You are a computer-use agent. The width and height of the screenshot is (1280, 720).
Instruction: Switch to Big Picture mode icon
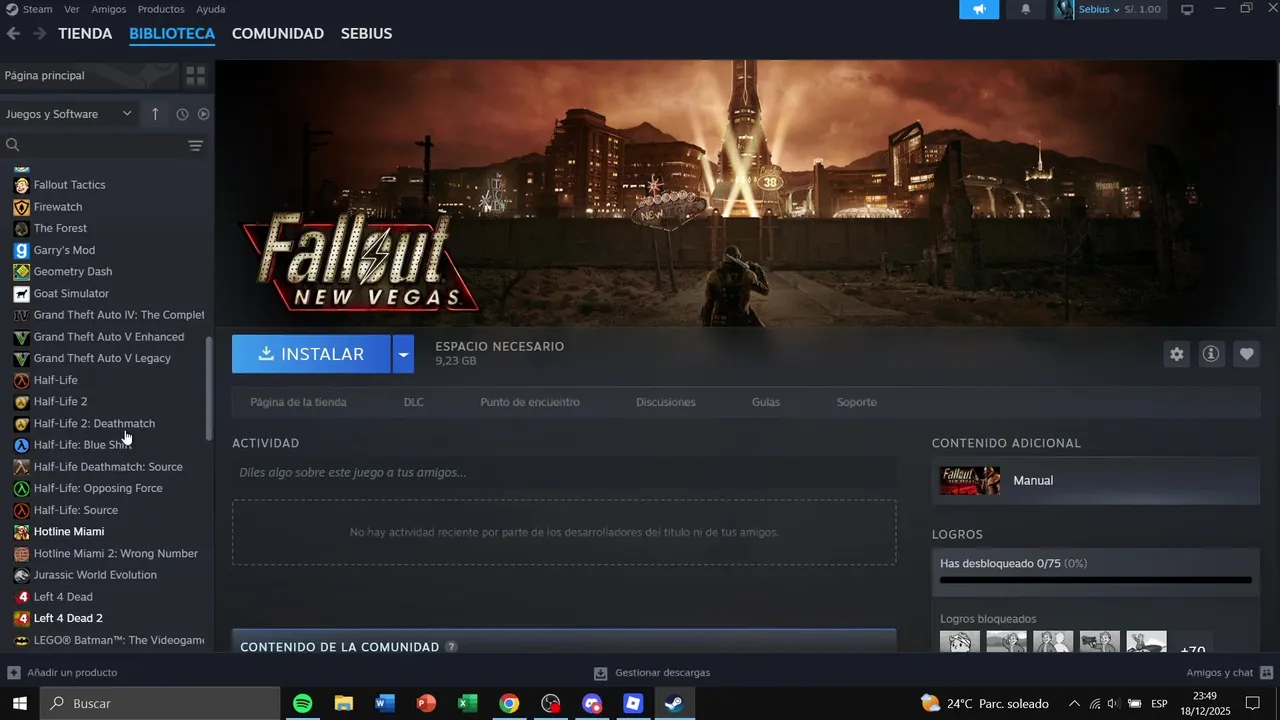point(1187,9)
